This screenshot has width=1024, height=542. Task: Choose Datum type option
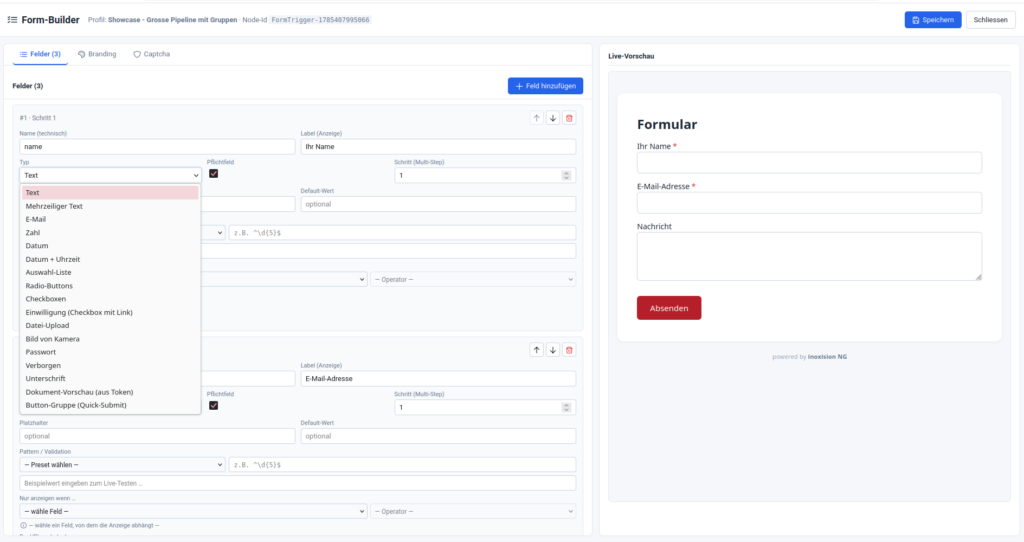(x=110, y=246)
